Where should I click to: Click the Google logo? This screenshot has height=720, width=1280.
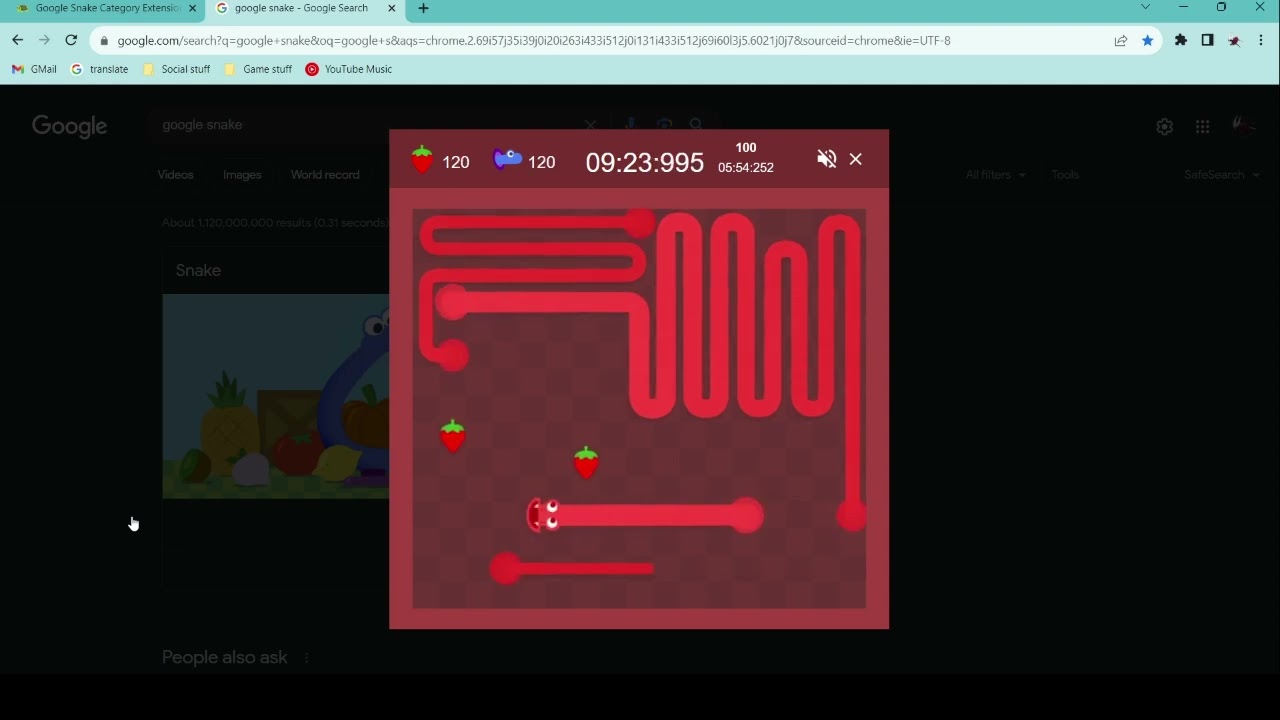(x=69, y=126)
